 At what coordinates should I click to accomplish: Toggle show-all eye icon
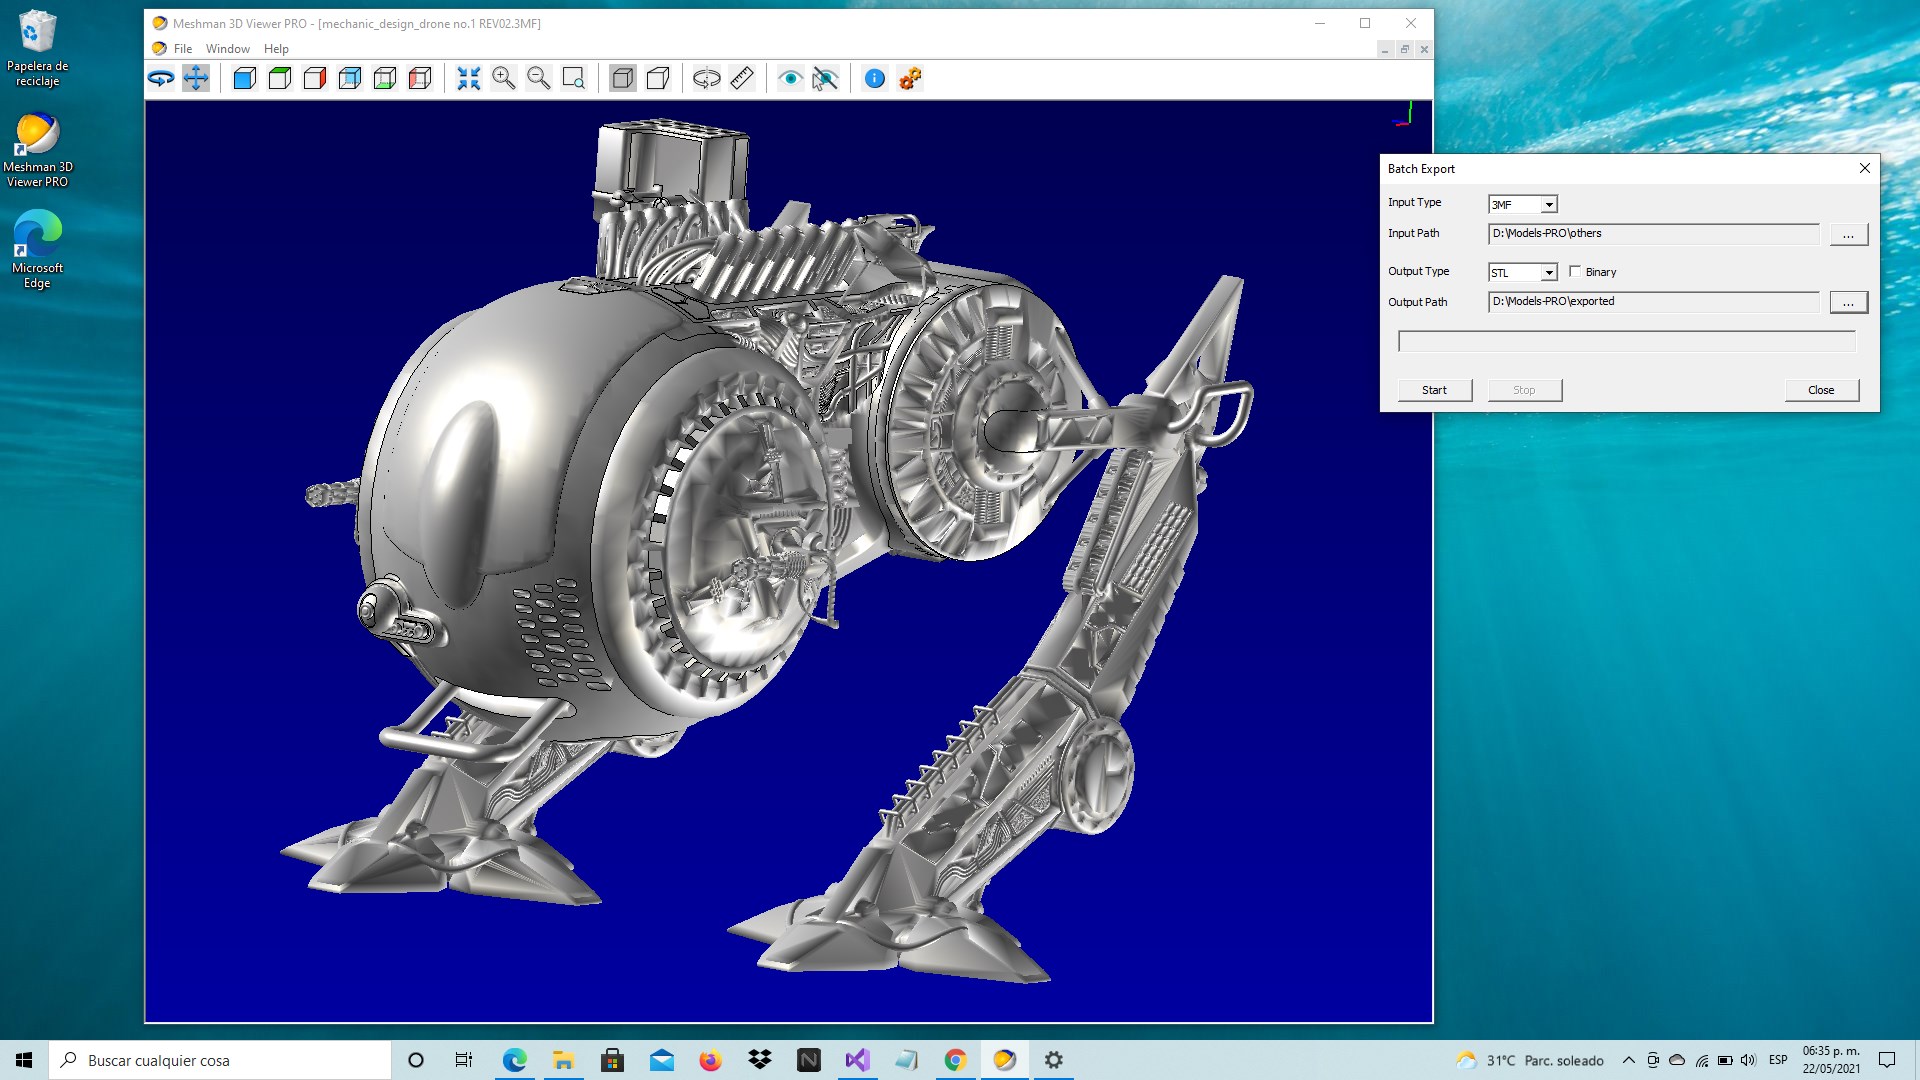click(790, 78)
